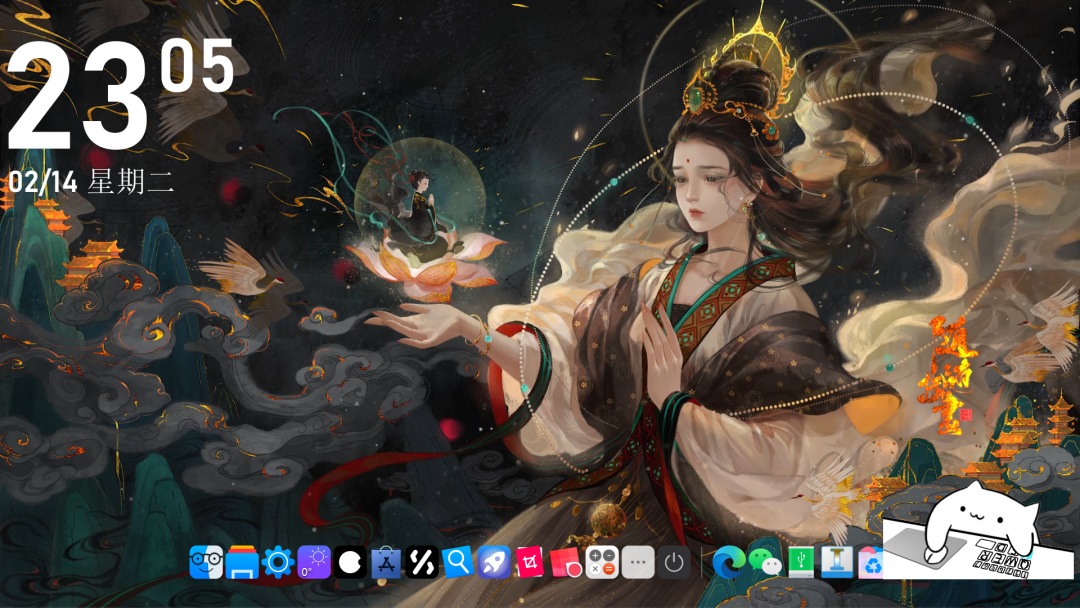Open Microsoft Edge browser from dock
Image resolution: width=1080 pixels, height=608 pixels.
[x=729, y=562]
